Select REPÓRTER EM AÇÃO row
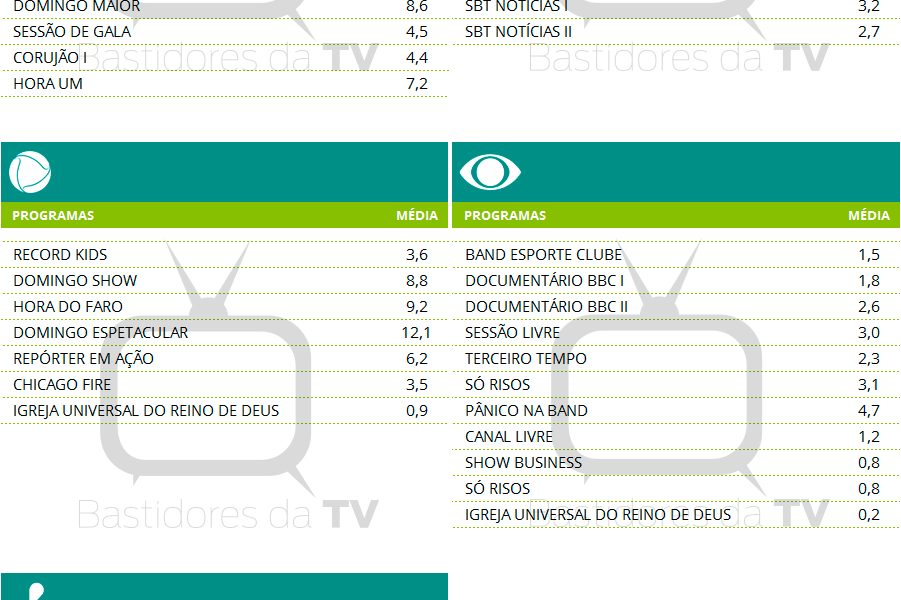This screenshot has width=901, height=600. click(83, 358)
